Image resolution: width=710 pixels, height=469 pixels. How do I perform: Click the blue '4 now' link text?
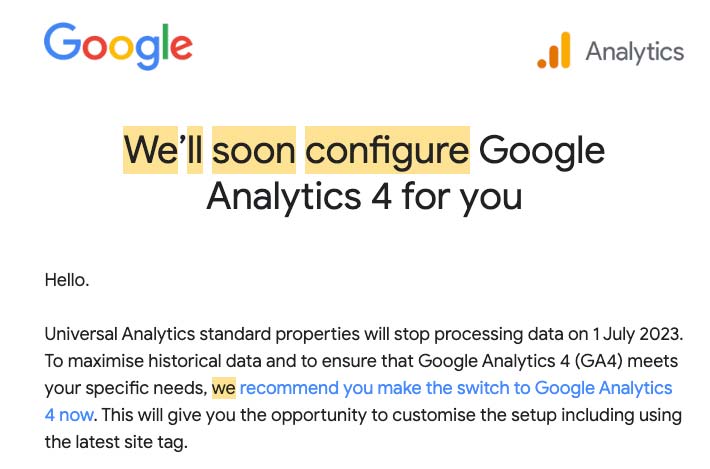pyautogui.click(x=69, y=415)
